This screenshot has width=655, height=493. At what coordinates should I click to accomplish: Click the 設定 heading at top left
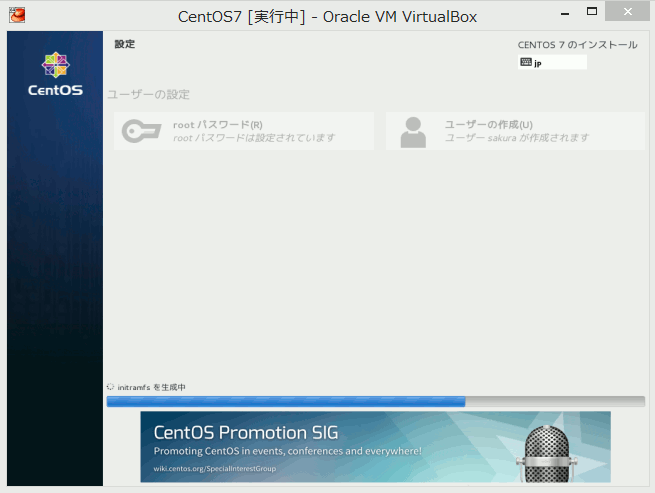(x=124, y=44)
